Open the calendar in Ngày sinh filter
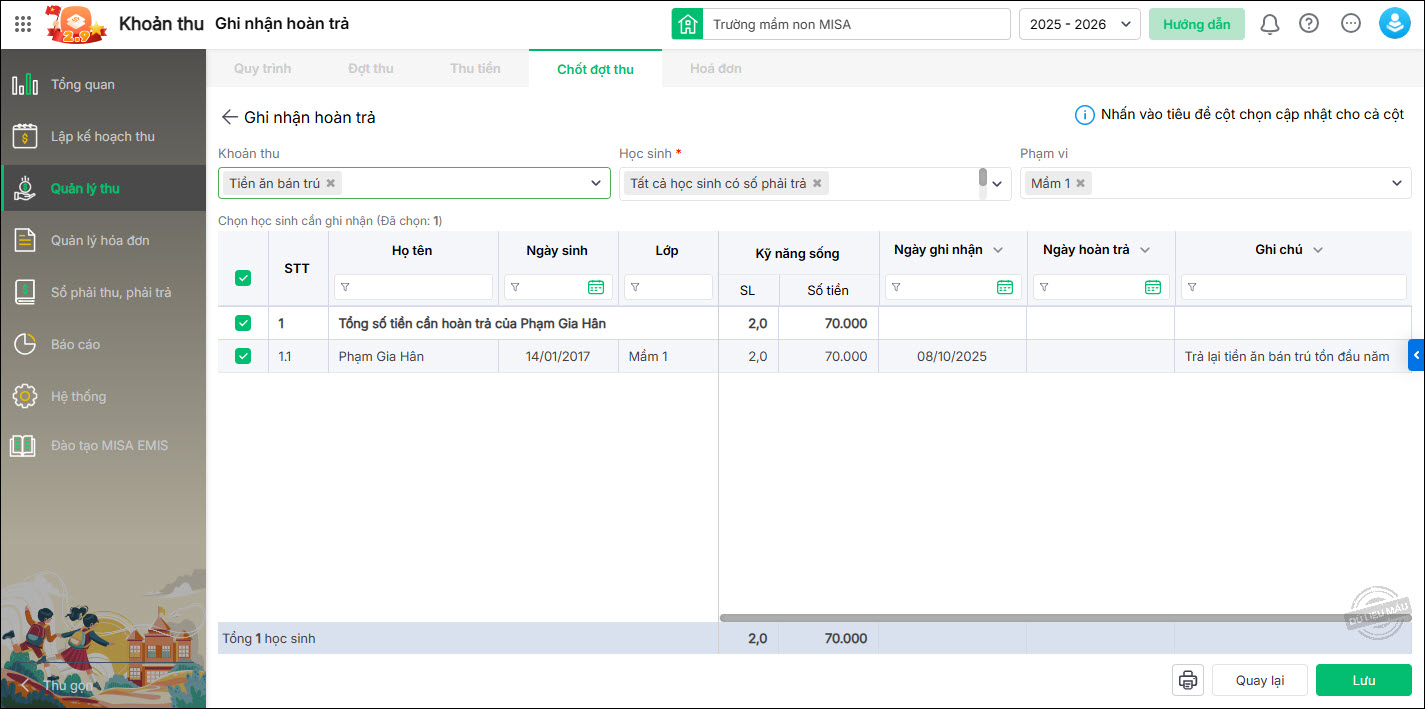1425x709 pixels. point(596,287)
